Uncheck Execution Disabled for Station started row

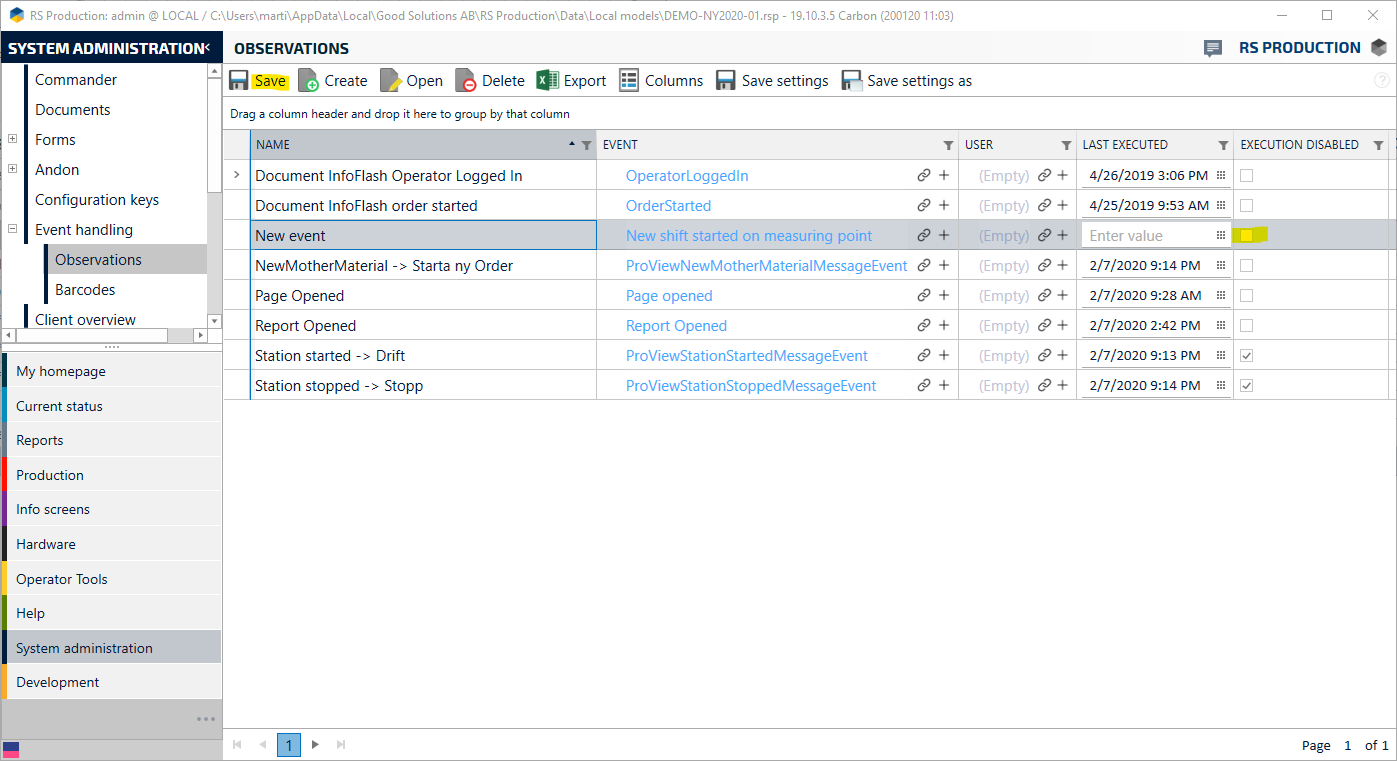click(1247, 356)
